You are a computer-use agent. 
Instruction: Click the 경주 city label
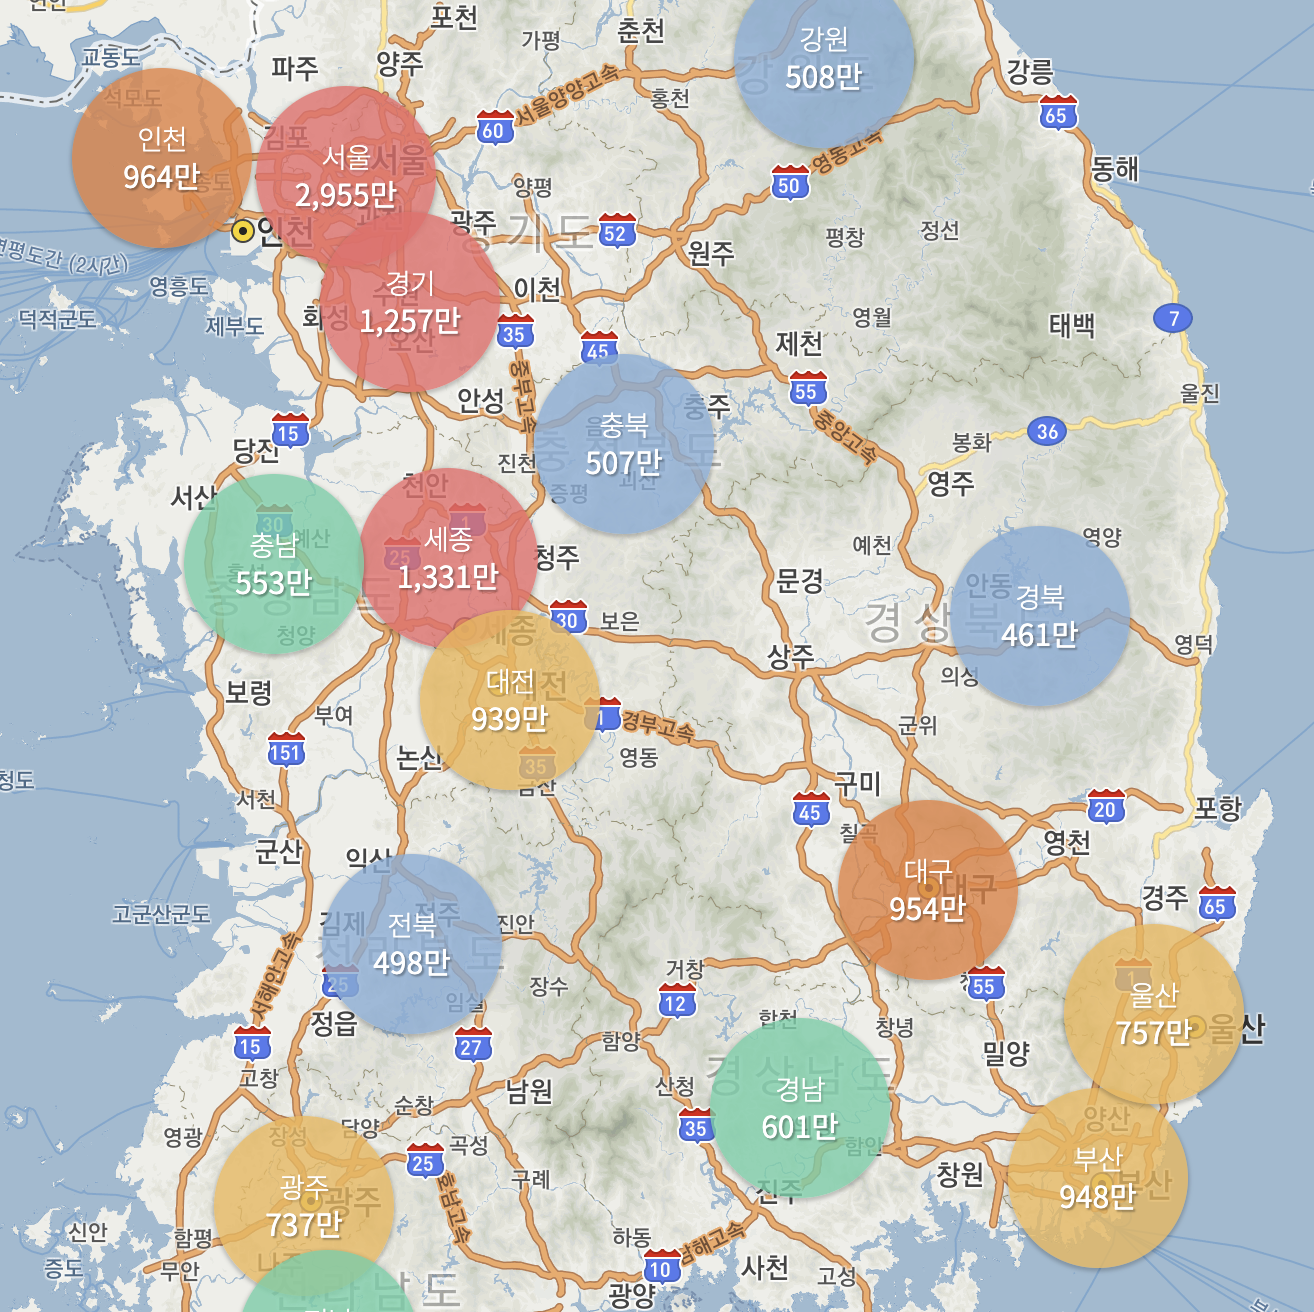click(x=1166, y=897)
